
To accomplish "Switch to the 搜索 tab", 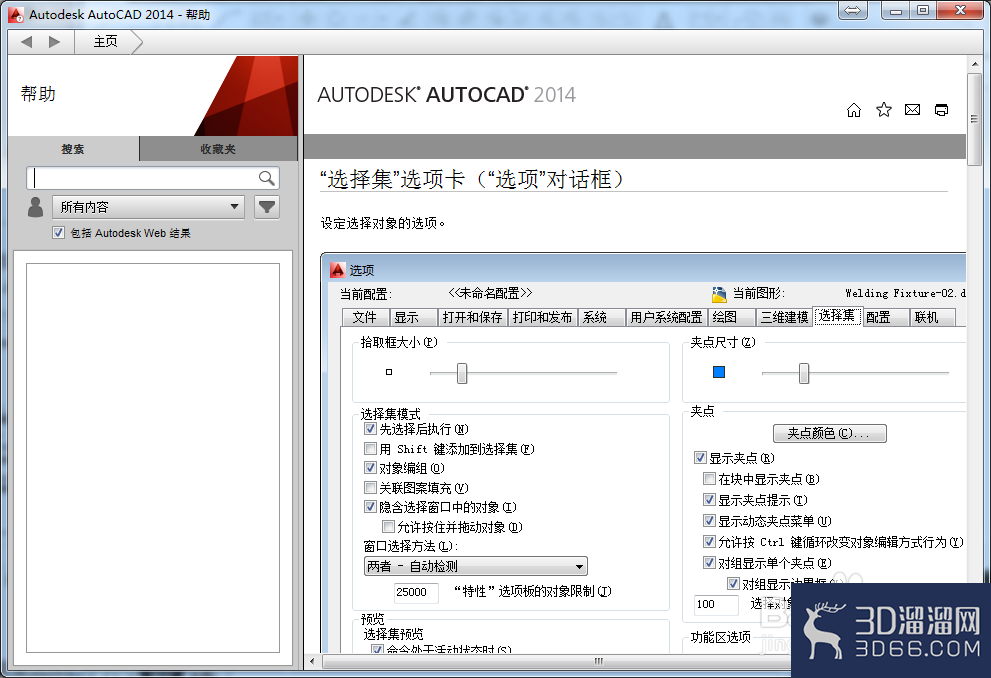I will coord(73,149).
